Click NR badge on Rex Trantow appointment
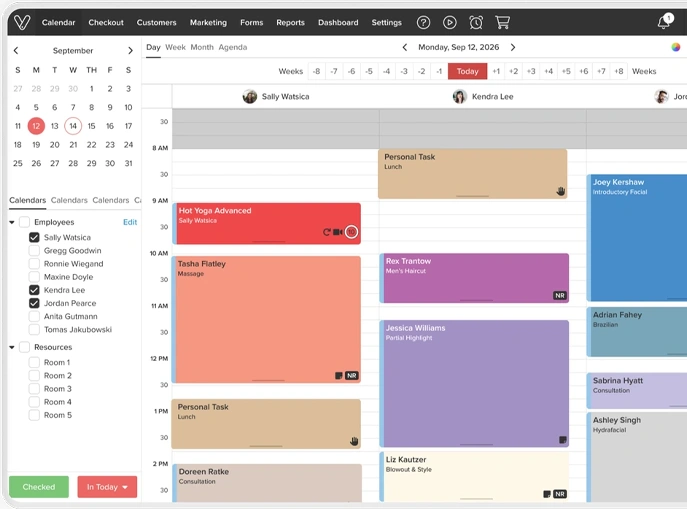 [560, 296]
